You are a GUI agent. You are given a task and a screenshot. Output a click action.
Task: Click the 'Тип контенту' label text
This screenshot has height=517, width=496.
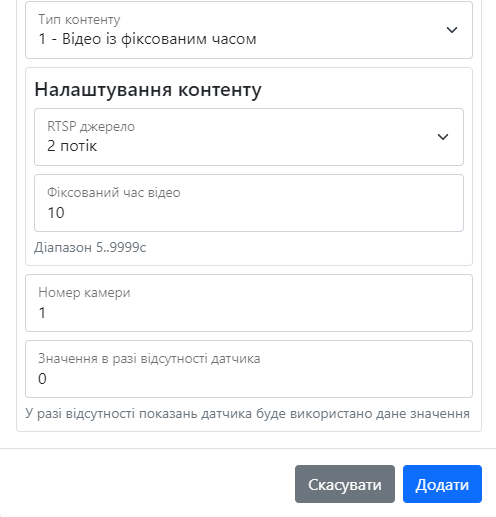point(79,20)
